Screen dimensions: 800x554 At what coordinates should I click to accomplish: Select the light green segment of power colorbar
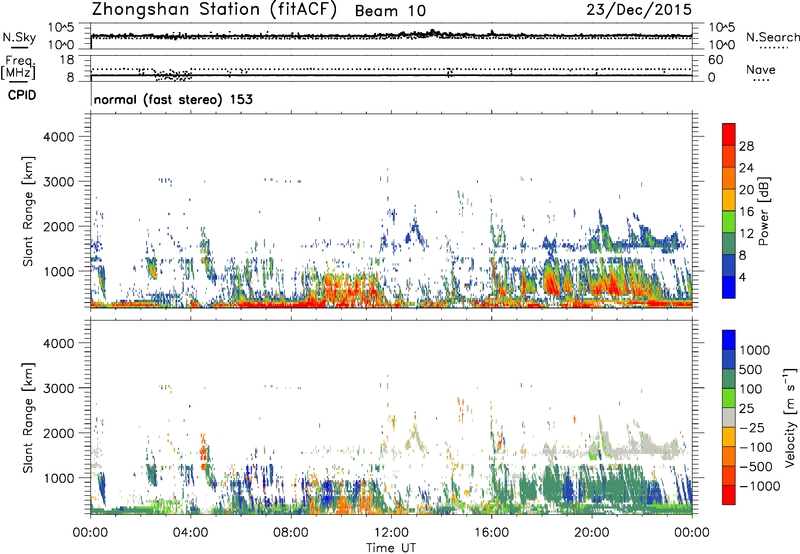(729, 222)
